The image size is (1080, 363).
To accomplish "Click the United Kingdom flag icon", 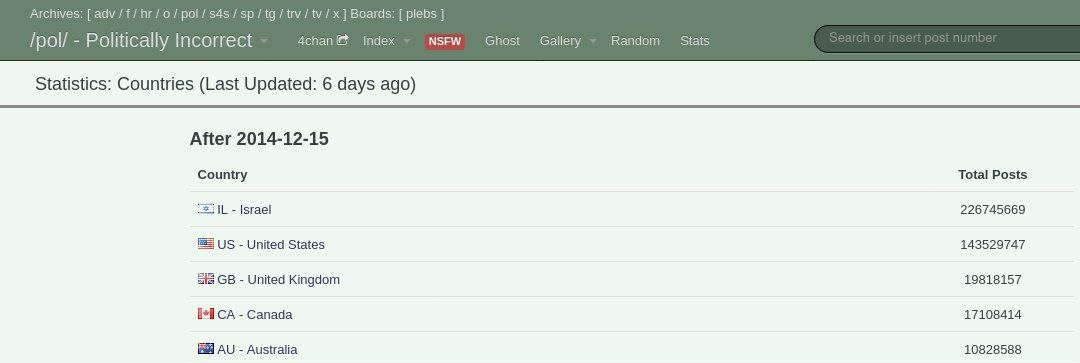I will tap(205, 279).
